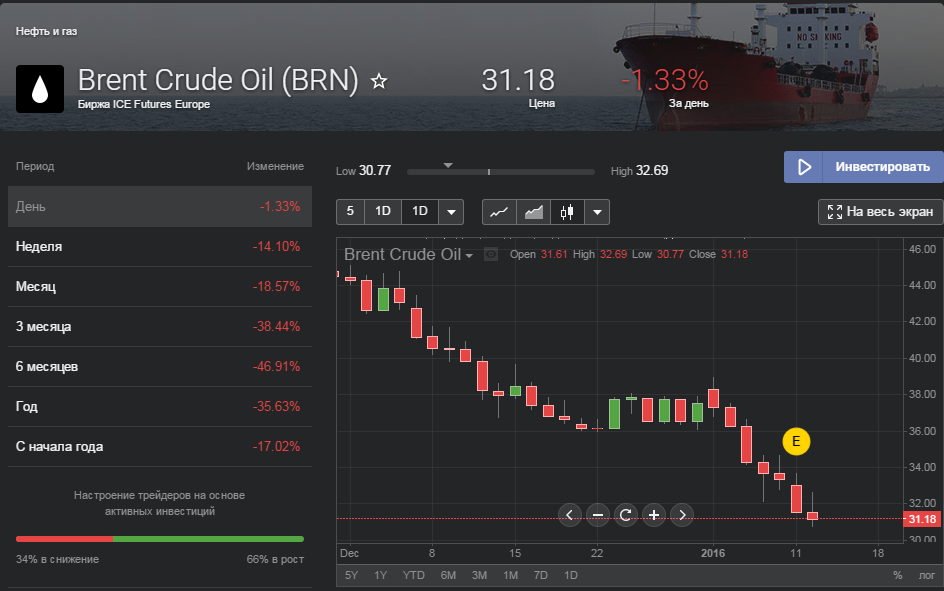This screenshot has width=944, height=591.
Task: Select the День period row
Action: click(x=160, y=206)
